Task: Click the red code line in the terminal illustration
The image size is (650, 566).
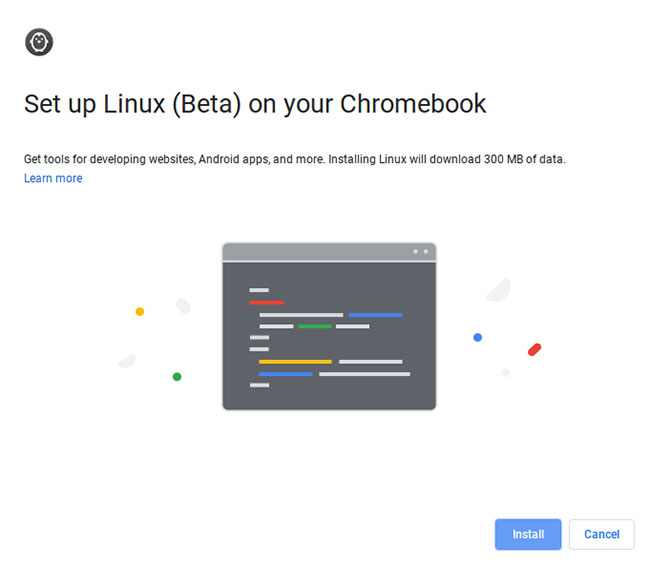Action: (267, 302)
